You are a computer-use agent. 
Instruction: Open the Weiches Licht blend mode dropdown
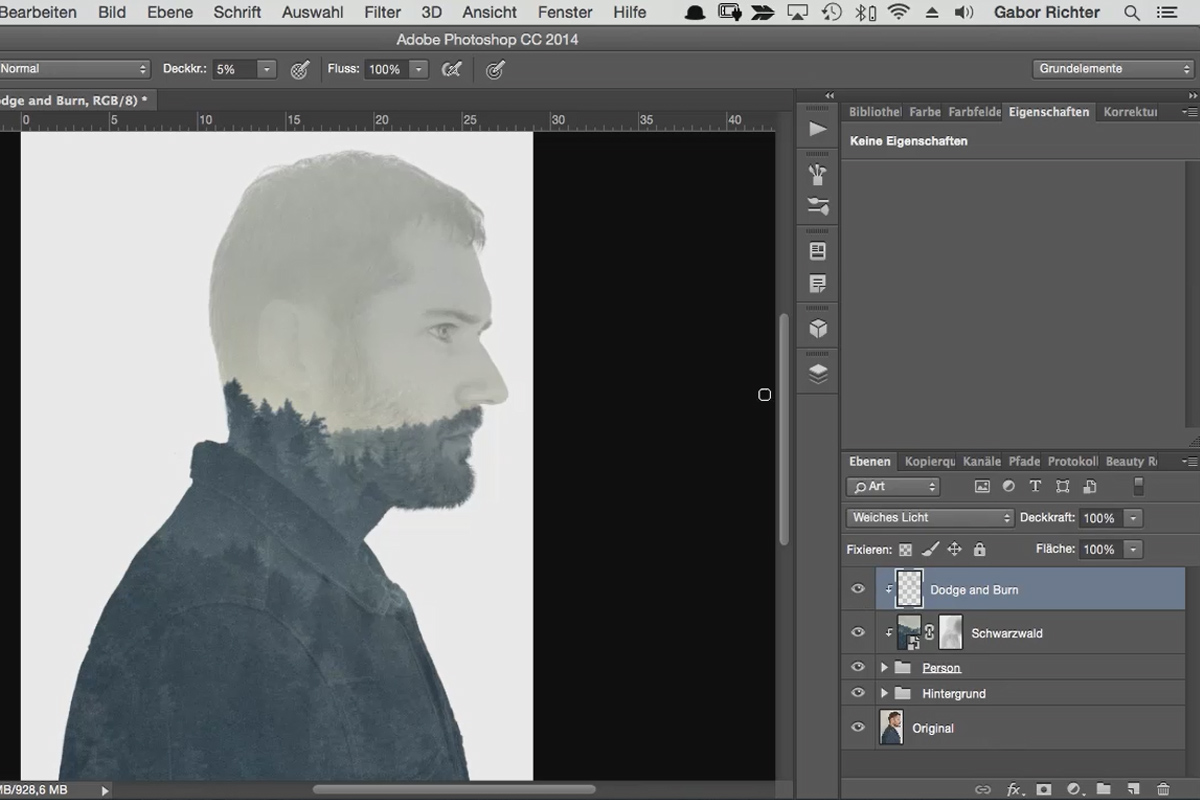930,517
